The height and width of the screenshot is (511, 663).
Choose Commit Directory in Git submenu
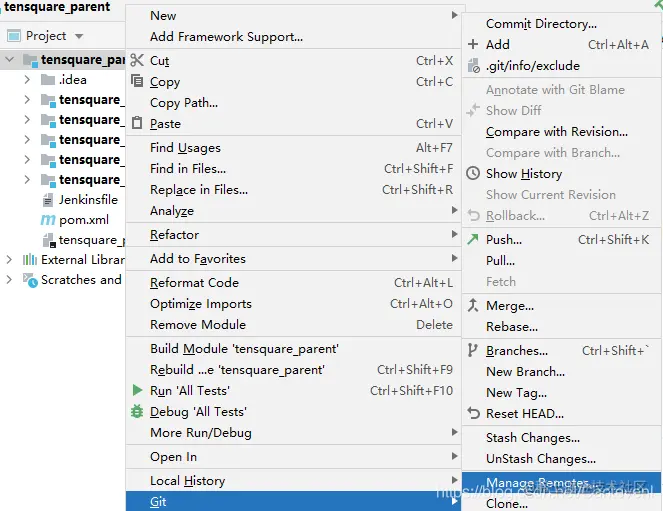pos(562,24)
